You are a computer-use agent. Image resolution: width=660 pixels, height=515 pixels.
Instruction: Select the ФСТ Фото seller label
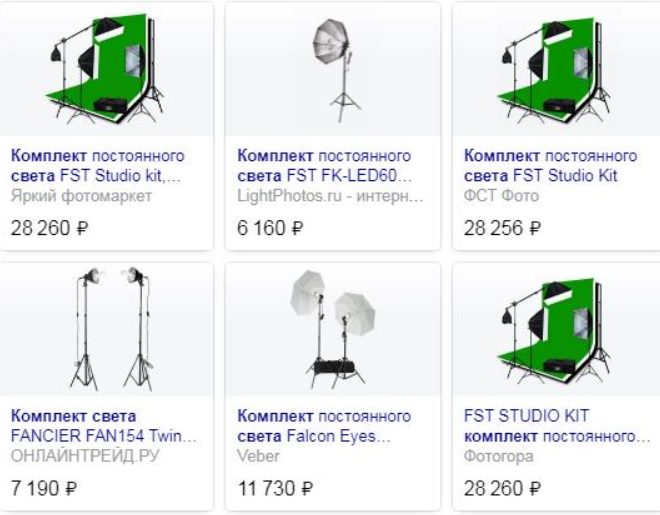pos(501,196)
